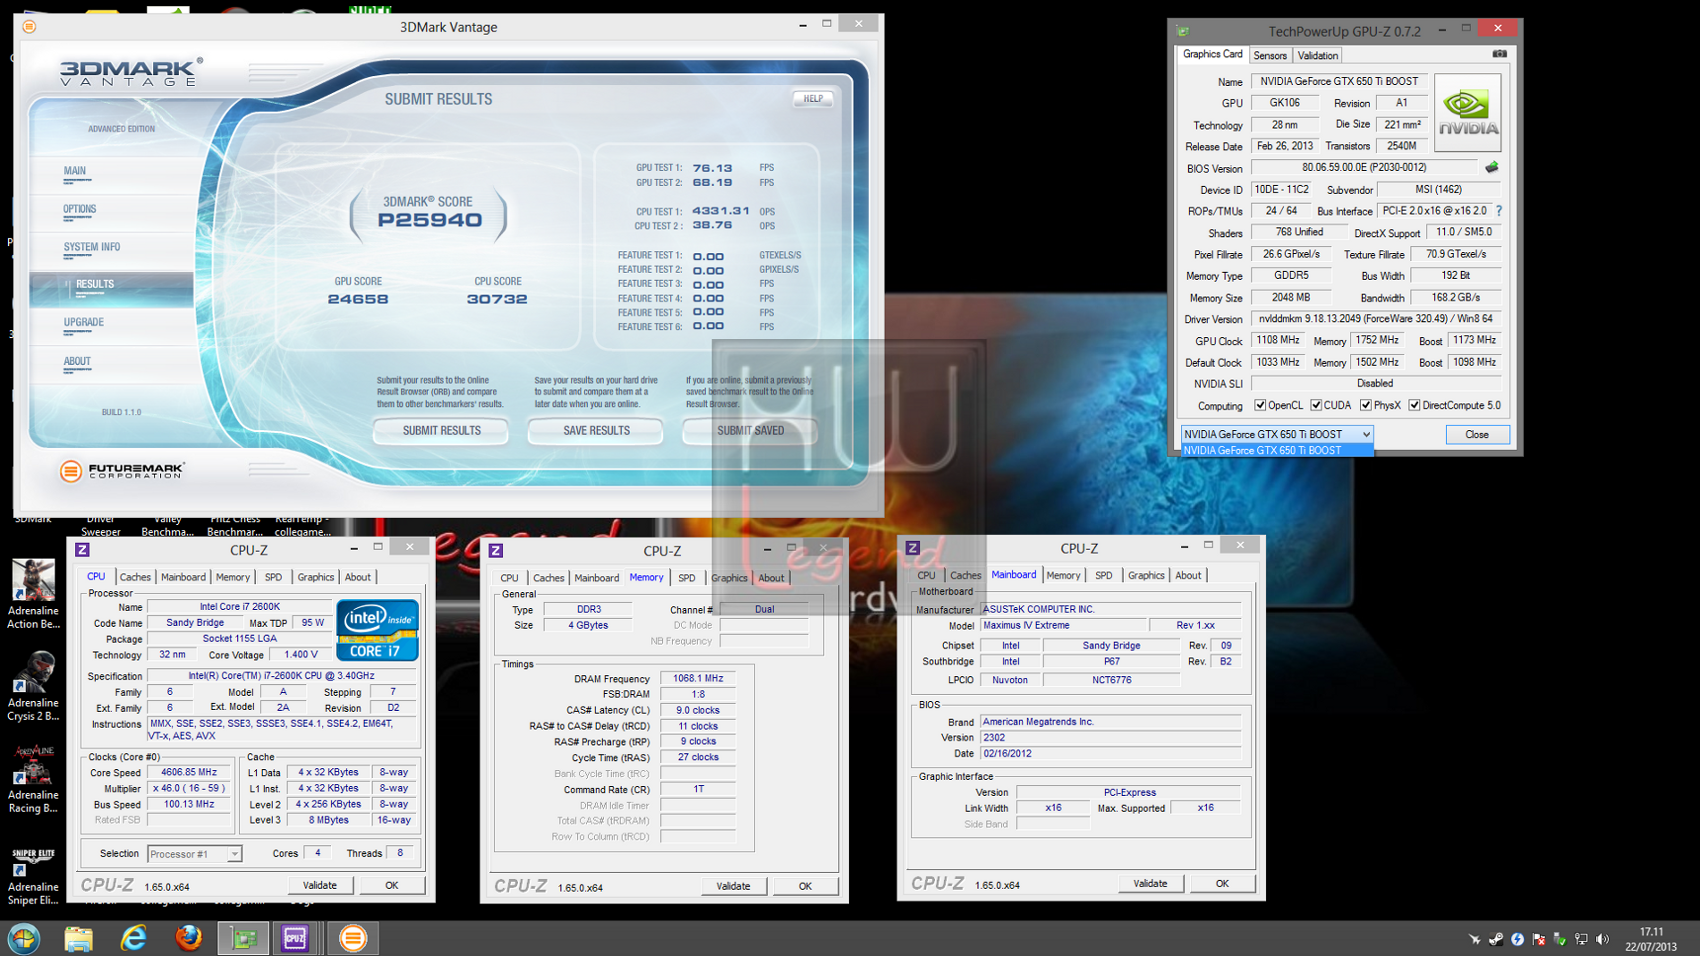Toggle the DirectCompute 5.0 checkbox
Image resolution: width=1700 pixels, height=956 pixels.
[1414, 405]
